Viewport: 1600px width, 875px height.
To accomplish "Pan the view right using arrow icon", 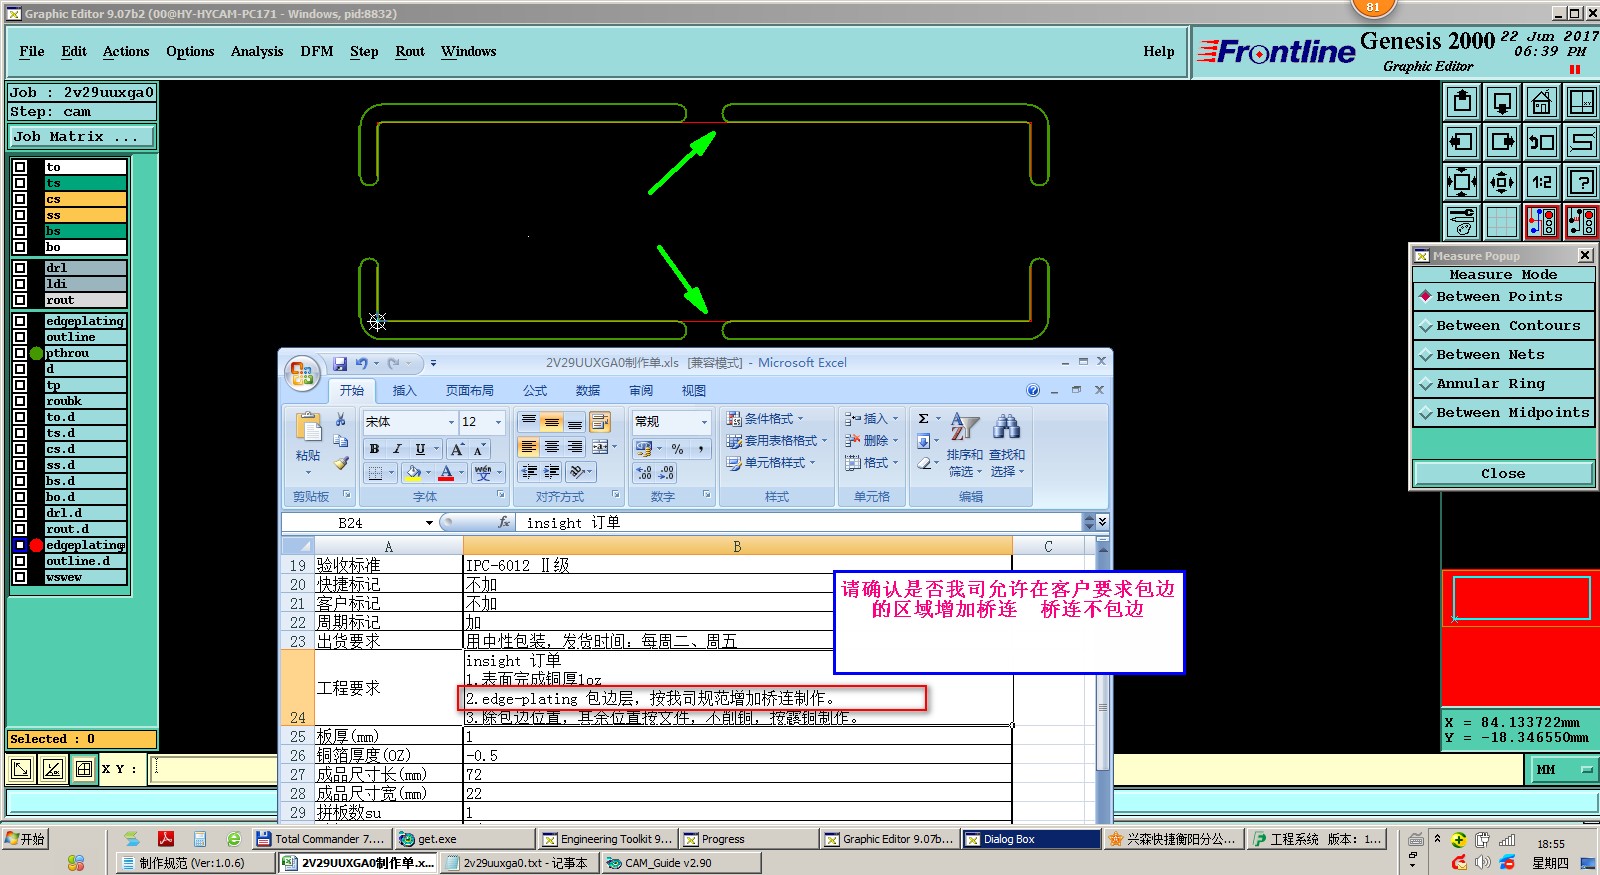I will coord(1501,142).
